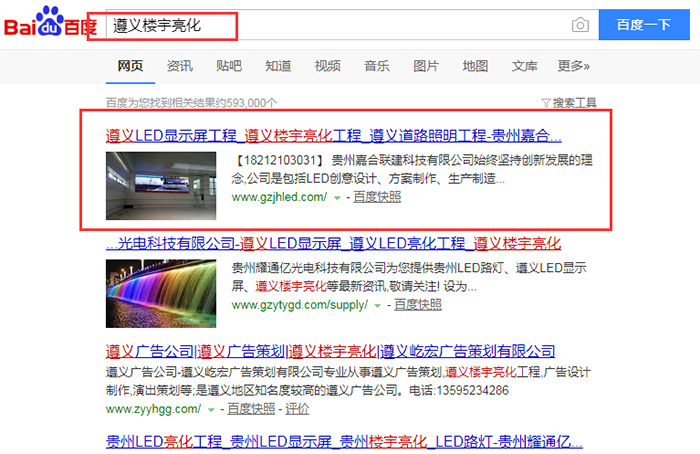Select the 视频 tab
The image size is (700, 454).
pos(327,66)
